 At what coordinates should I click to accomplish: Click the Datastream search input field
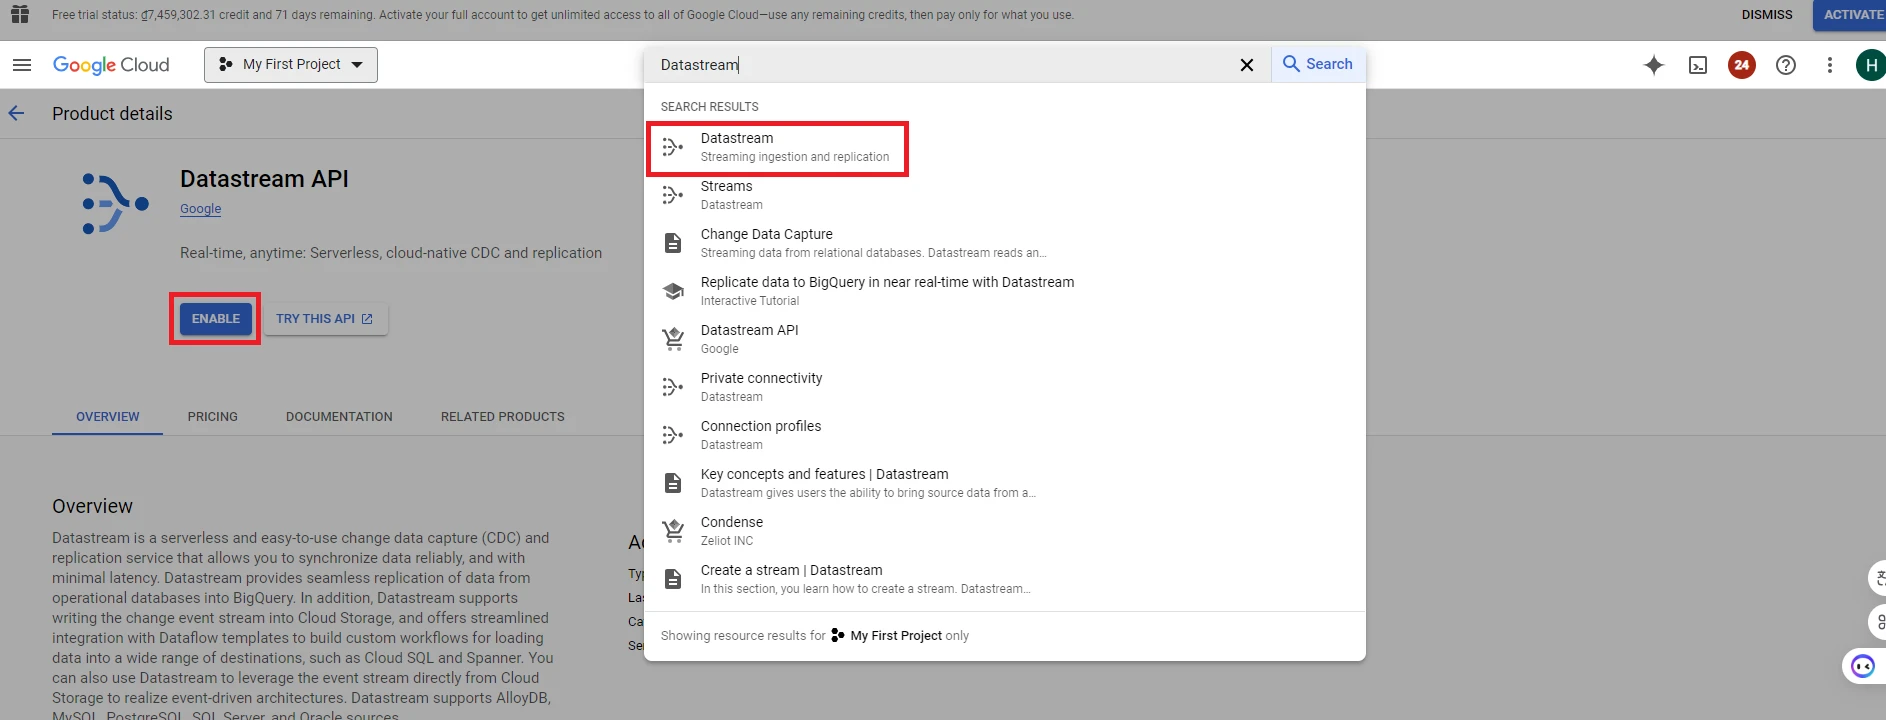point(940,65)
